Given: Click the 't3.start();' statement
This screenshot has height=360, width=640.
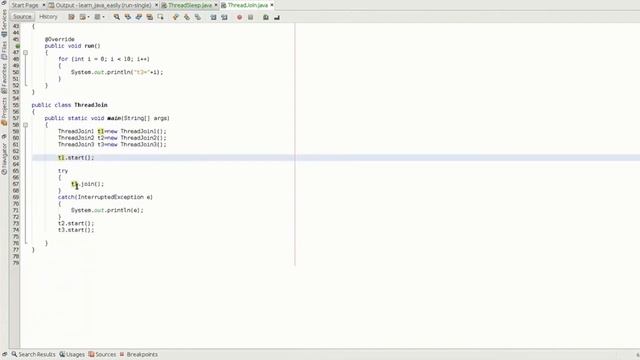Looking at the screenshot, I should click(76, 230).
